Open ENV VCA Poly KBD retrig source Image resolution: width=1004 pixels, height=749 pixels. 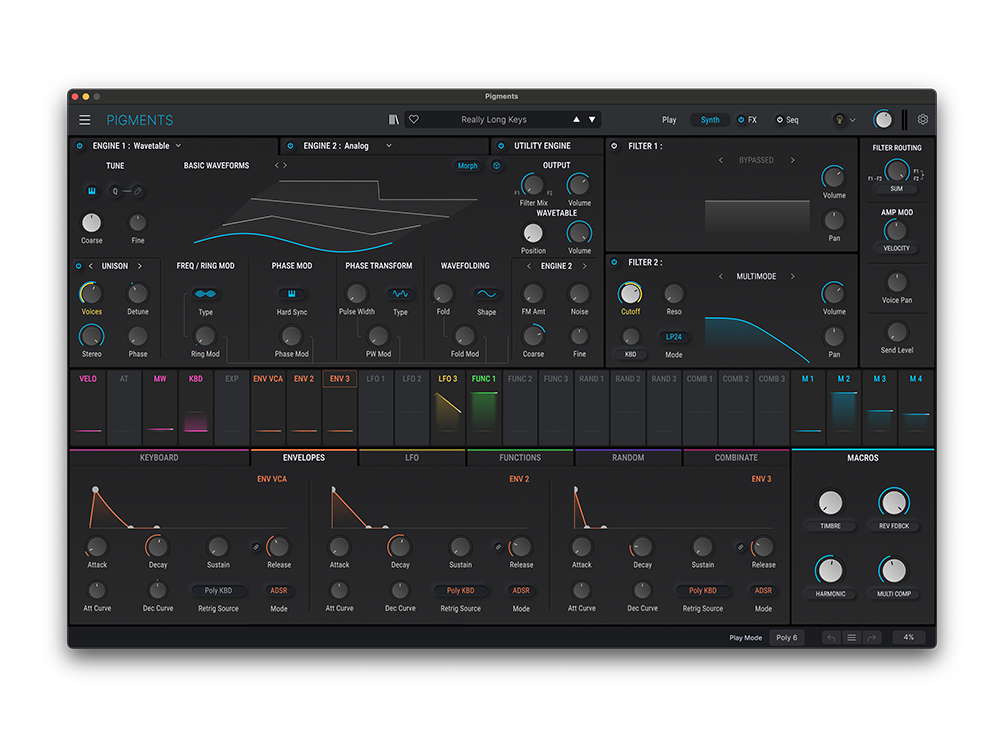point(218,590)
